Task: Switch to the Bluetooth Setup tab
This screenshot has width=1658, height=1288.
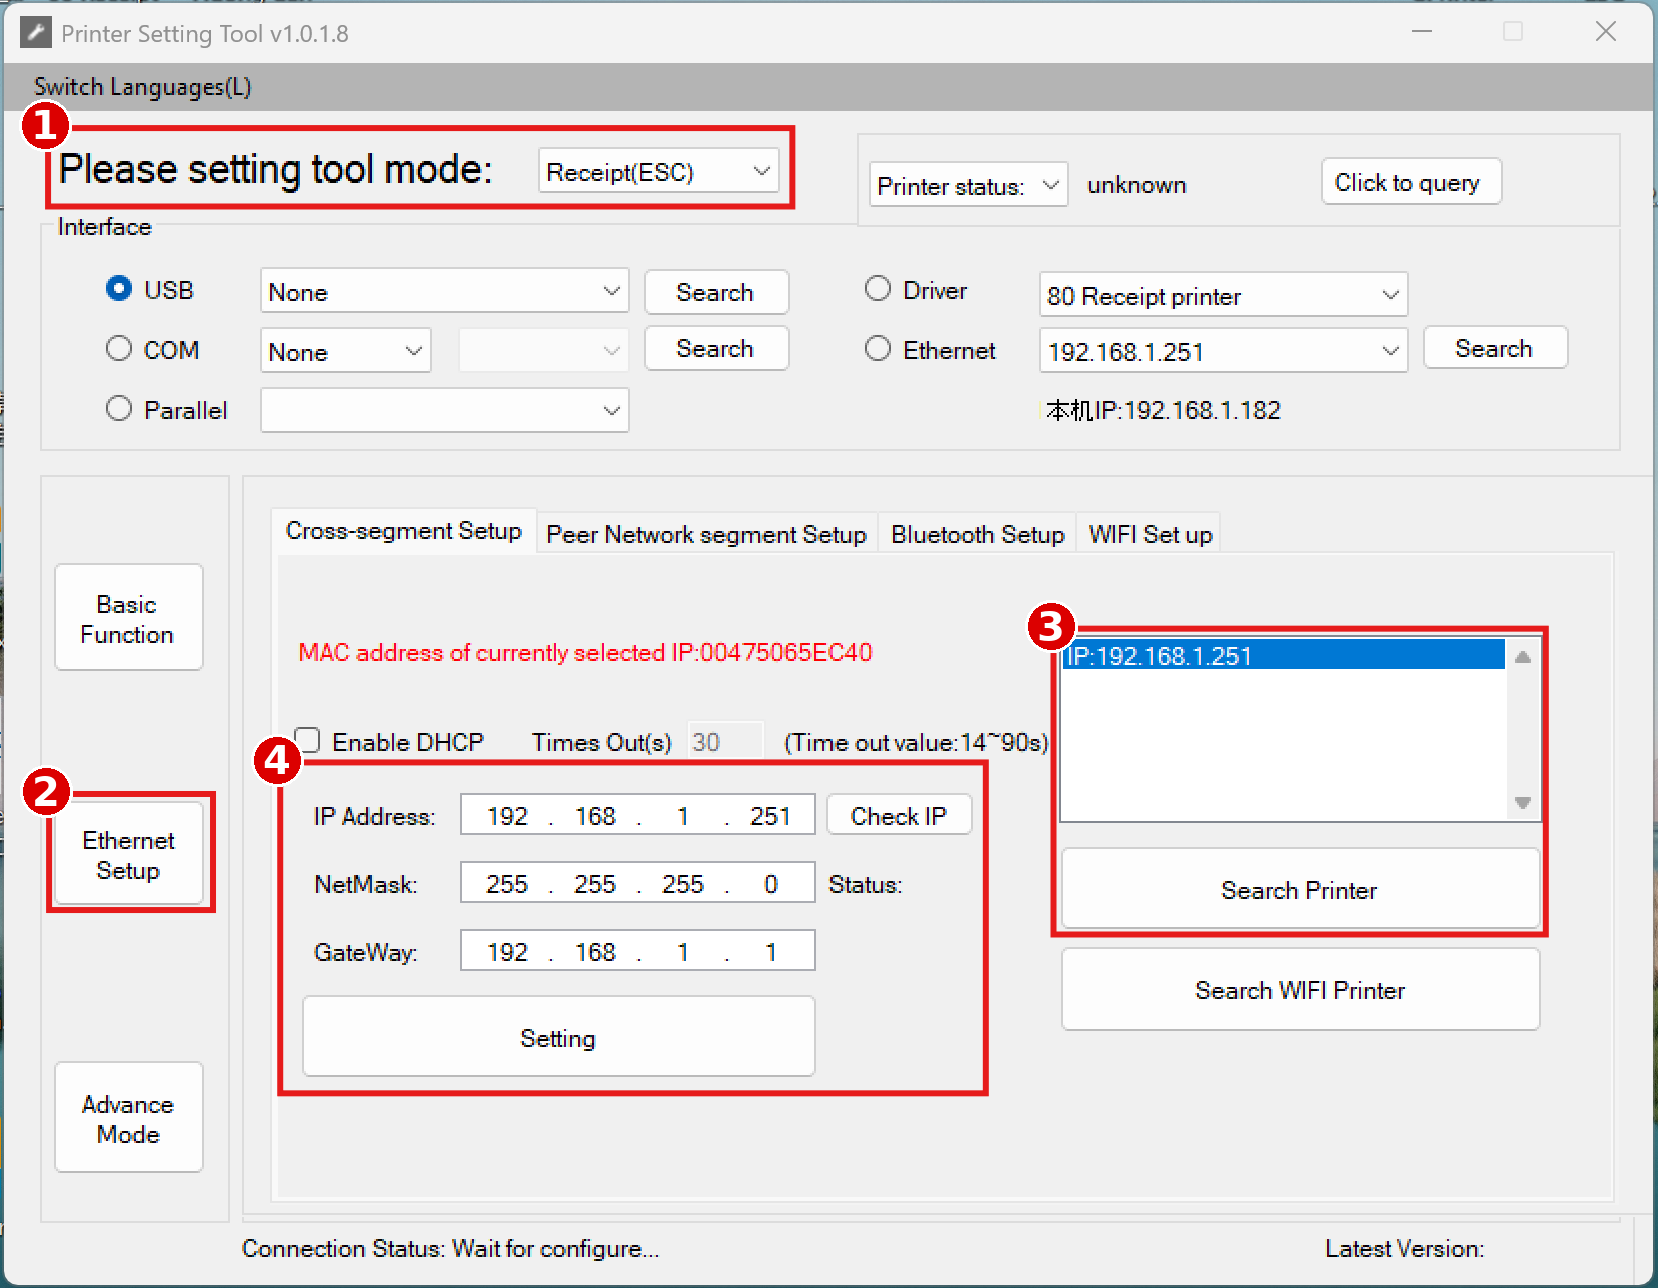Action: click(977, 534)
